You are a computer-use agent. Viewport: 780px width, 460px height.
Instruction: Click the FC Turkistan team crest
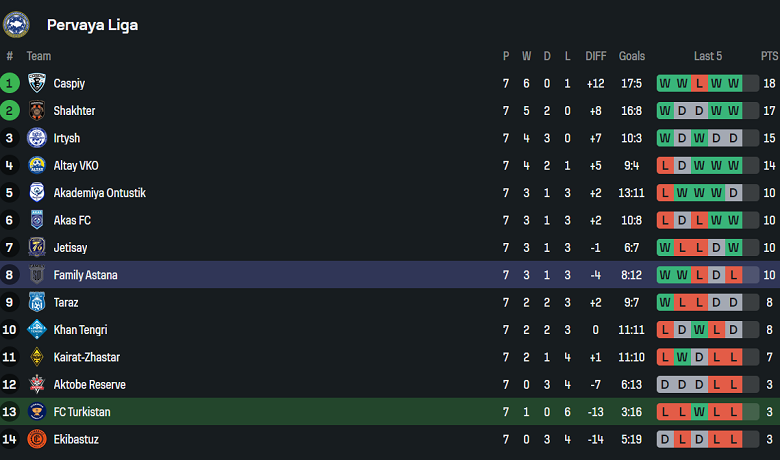37,412
